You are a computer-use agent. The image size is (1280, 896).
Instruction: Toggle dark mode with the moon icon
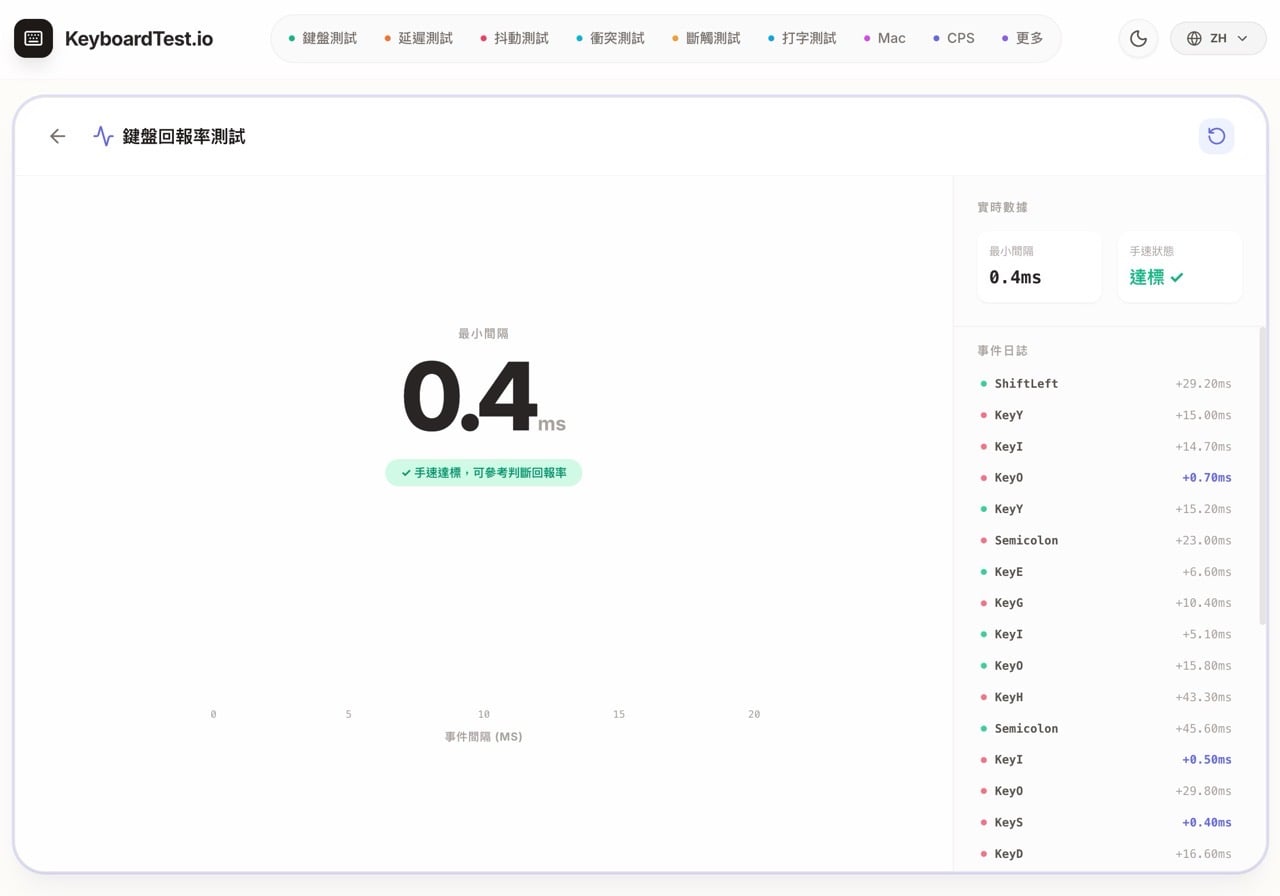click(x=1138, y=38)
